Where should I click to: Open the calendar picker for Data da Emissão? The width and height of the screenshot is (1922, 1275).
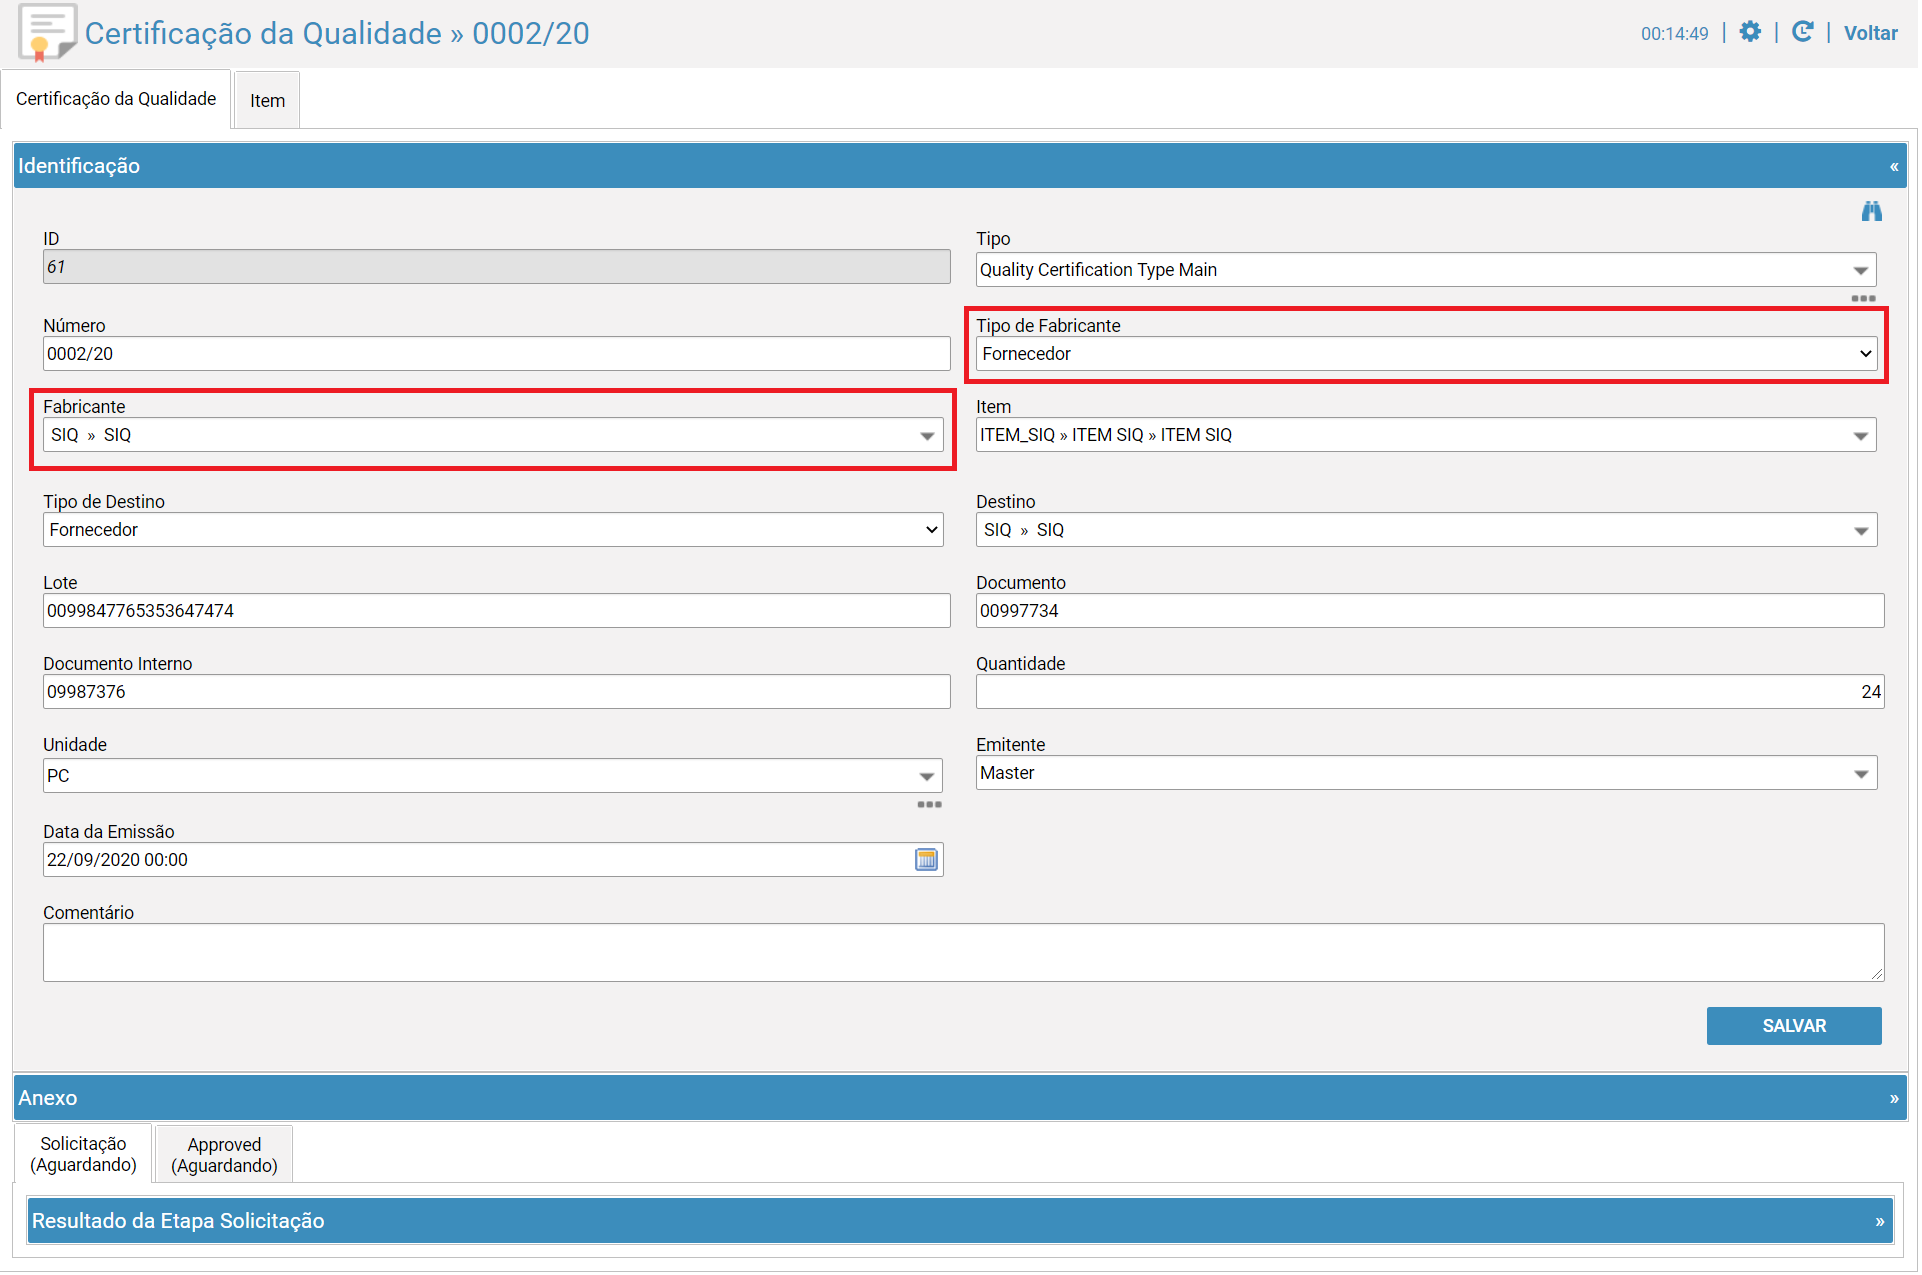pyautogui.click(x=926, y=859)
